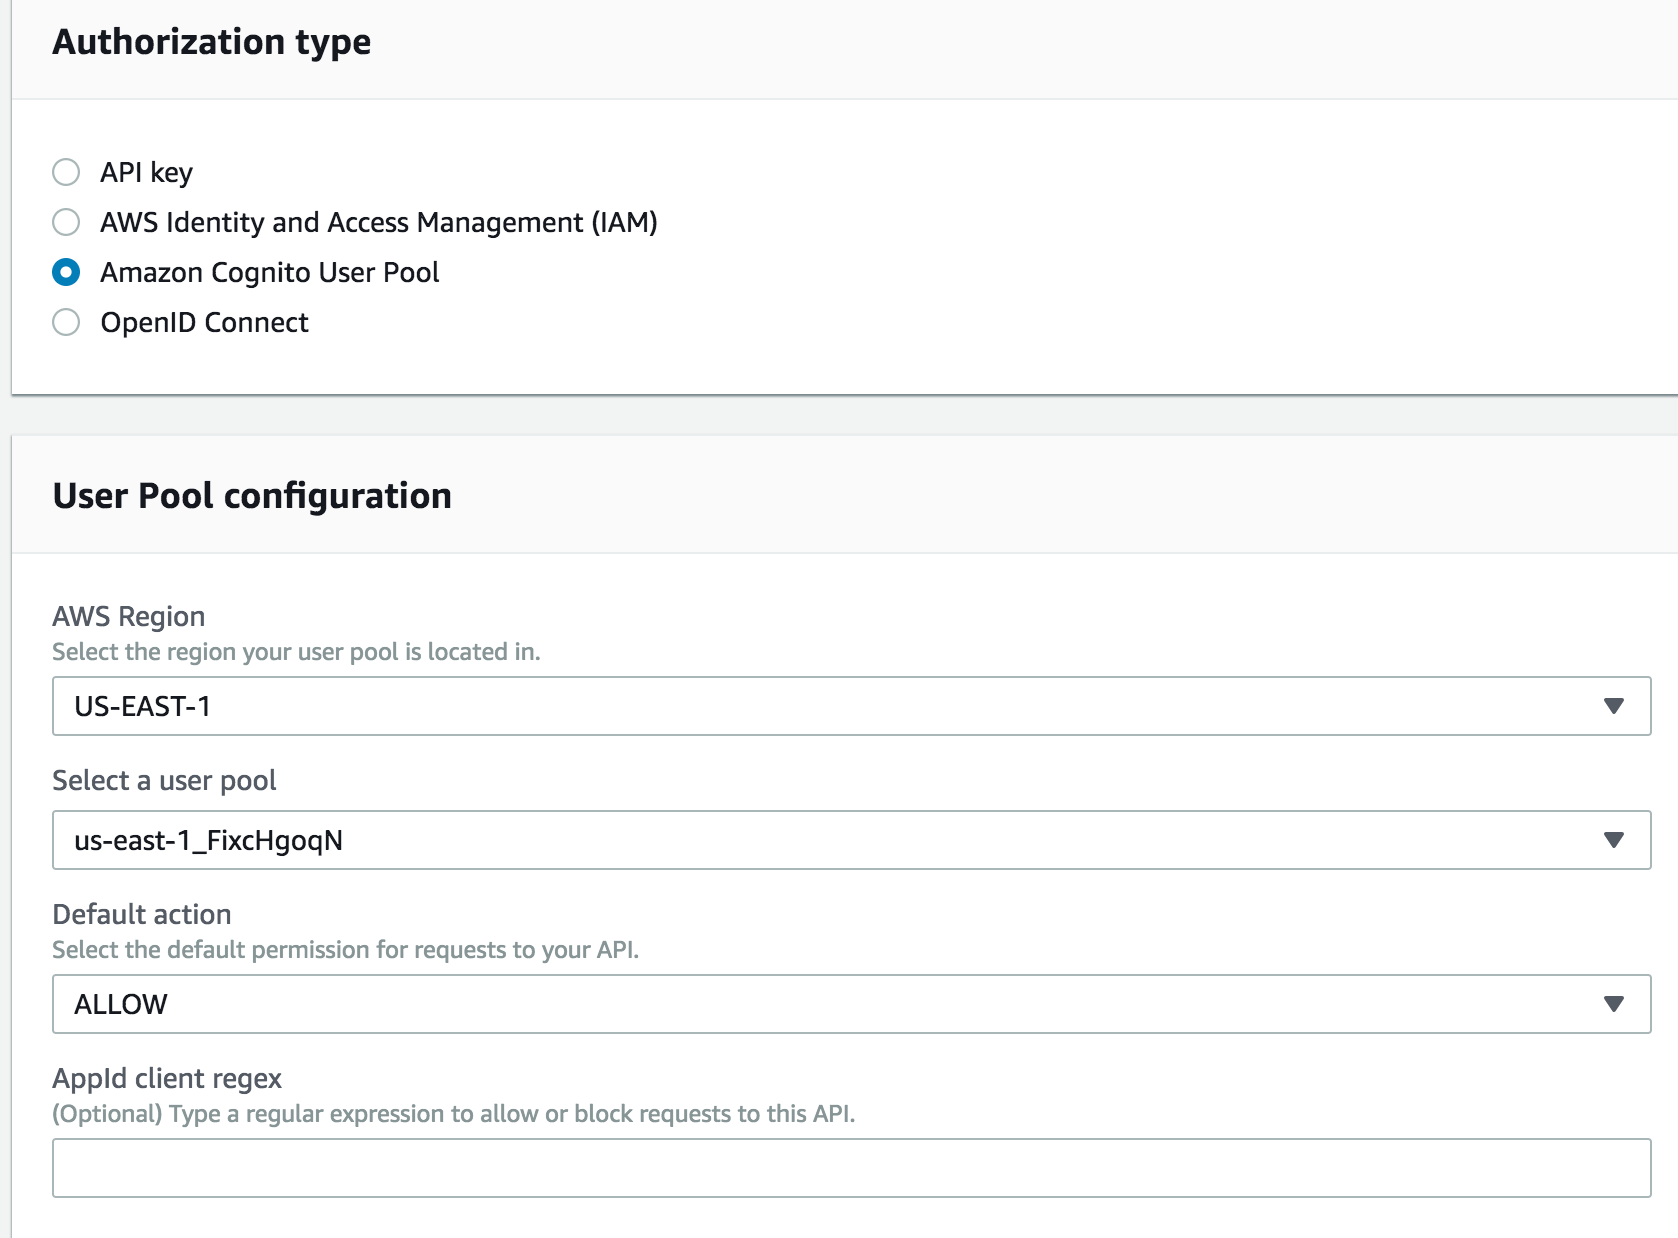This screenshot has width=1678, height=1238.
Task: Click the Default action dropdown triangle icon
Action: click(x=1613, y=1004)
